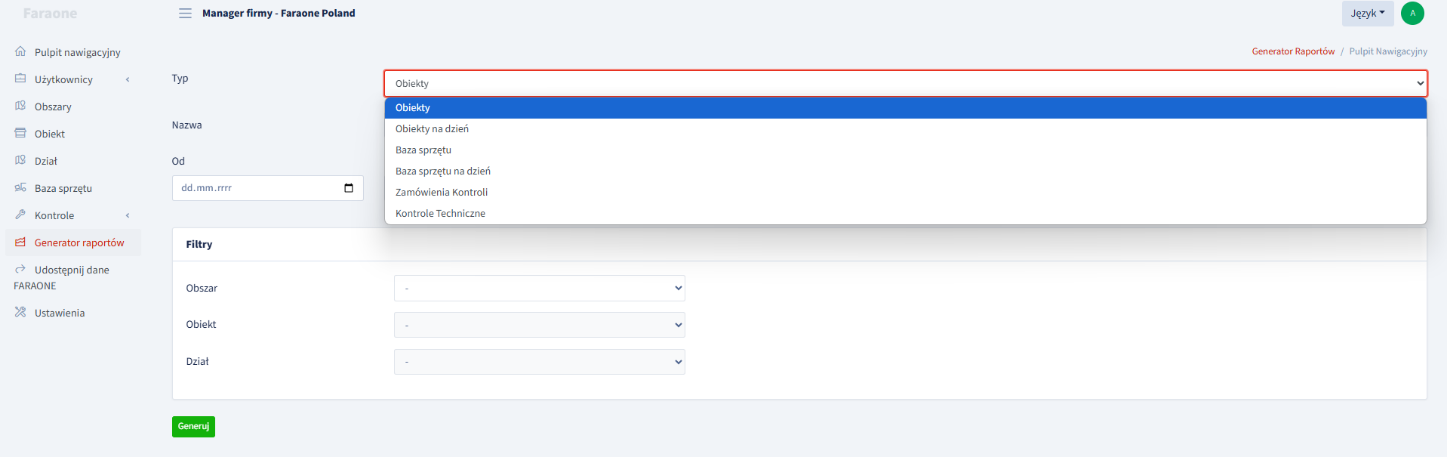Open the Język language dropdown
Image resolution: width=1447 pixels, height=457 pixels.
click(1367, 13)
